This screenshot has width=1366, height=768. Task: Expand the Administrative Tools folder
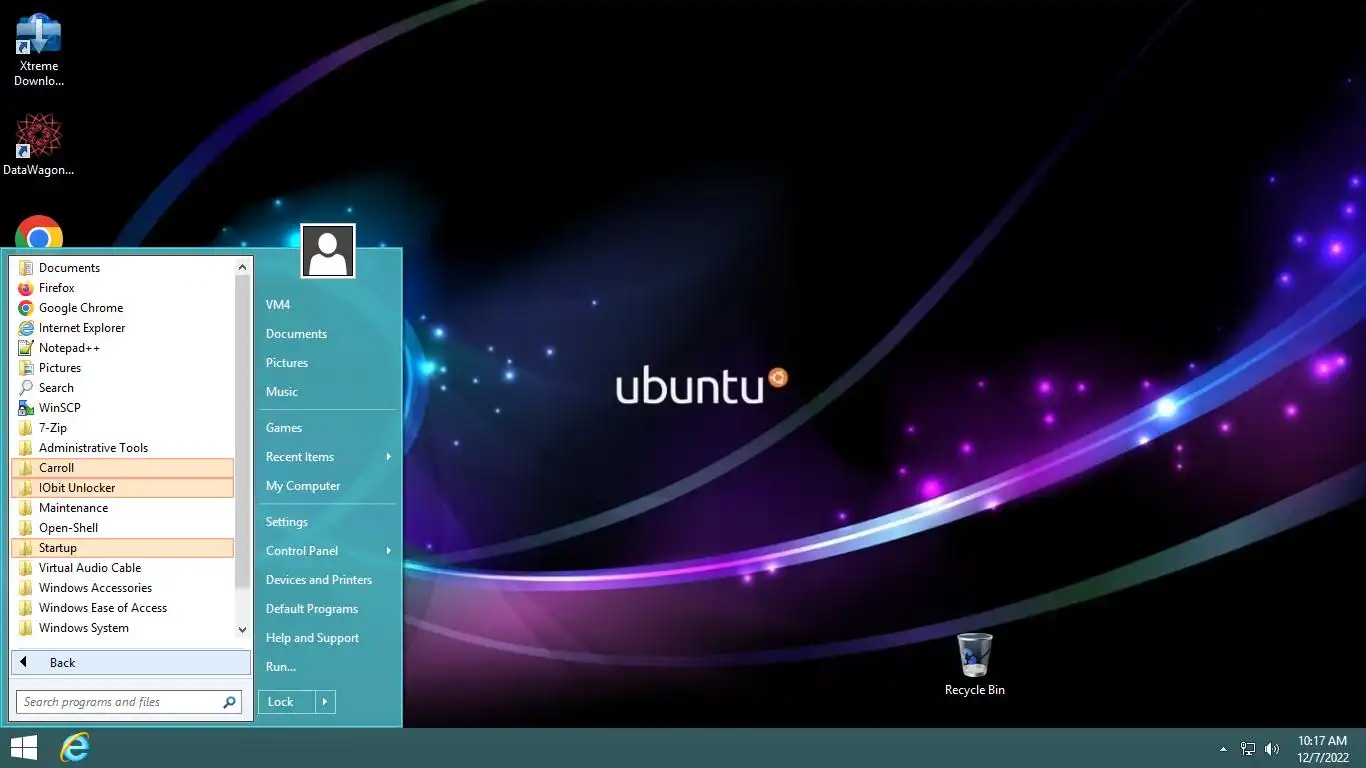pos(122,448)
